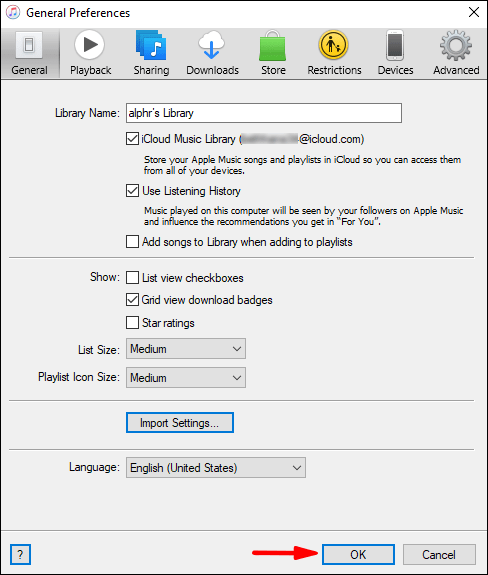Screen dimensions: 488x575
Task: Select the Sharing preferences icon
Action: tap(151, 45)
